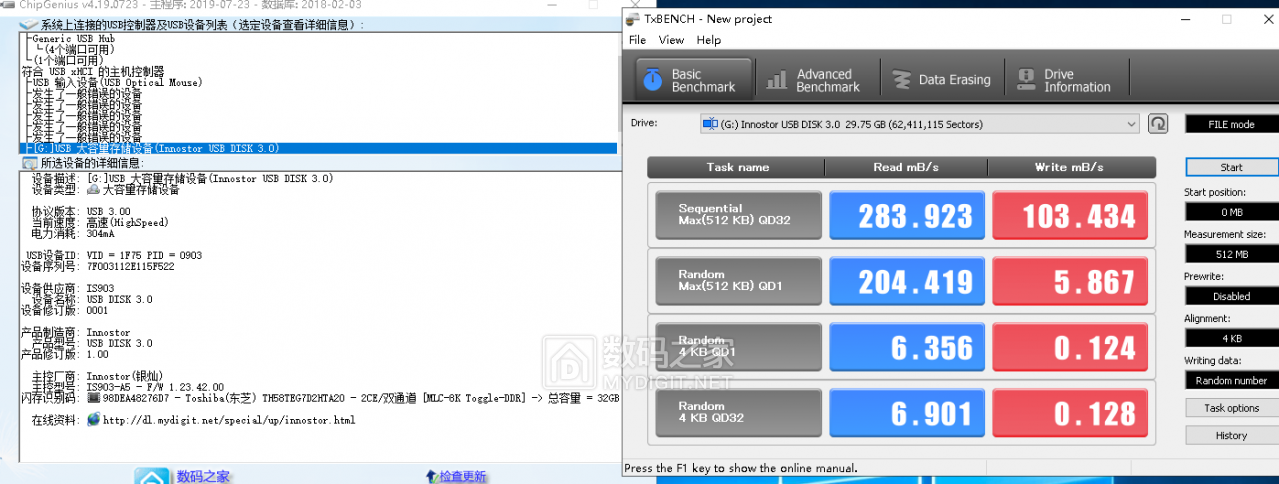1279x484 pixels.
Task: Expand the Drive selection dropdown
Action: pyautogui.click(x=1131, y=124)
